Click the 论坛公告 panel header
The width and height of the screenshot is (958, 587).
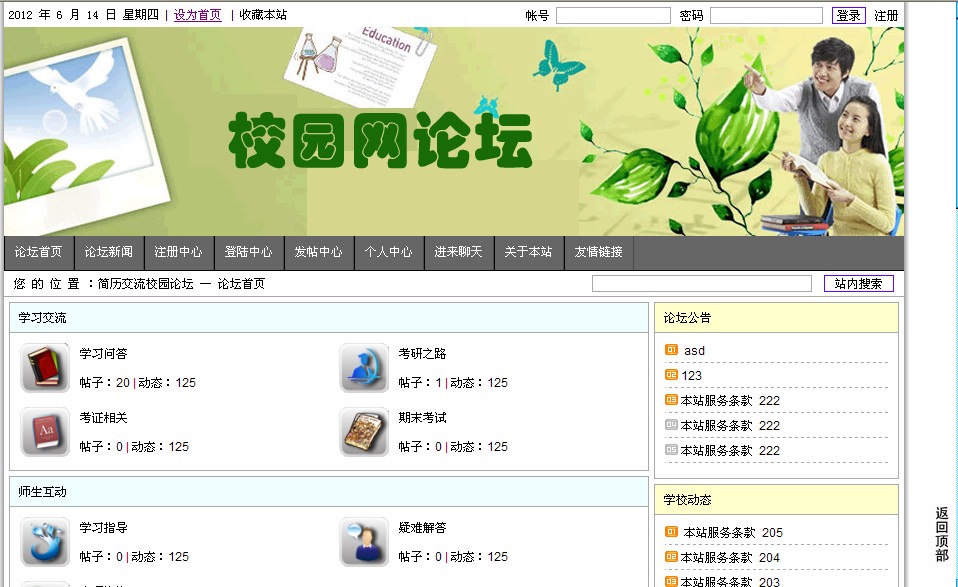point(777,318)
